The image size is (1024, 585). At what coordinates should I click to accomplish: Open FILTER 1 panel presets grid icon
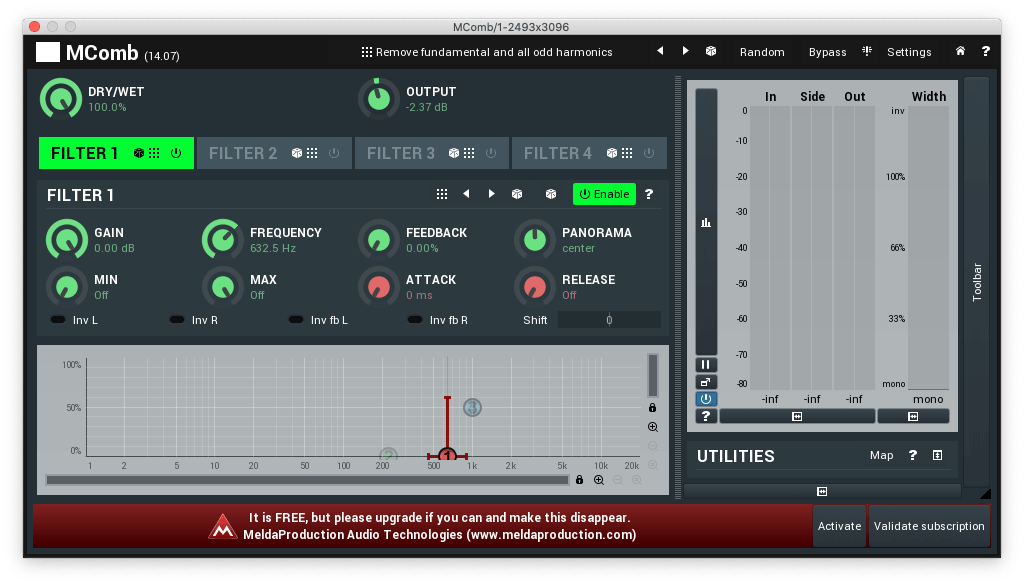(442, 194)
